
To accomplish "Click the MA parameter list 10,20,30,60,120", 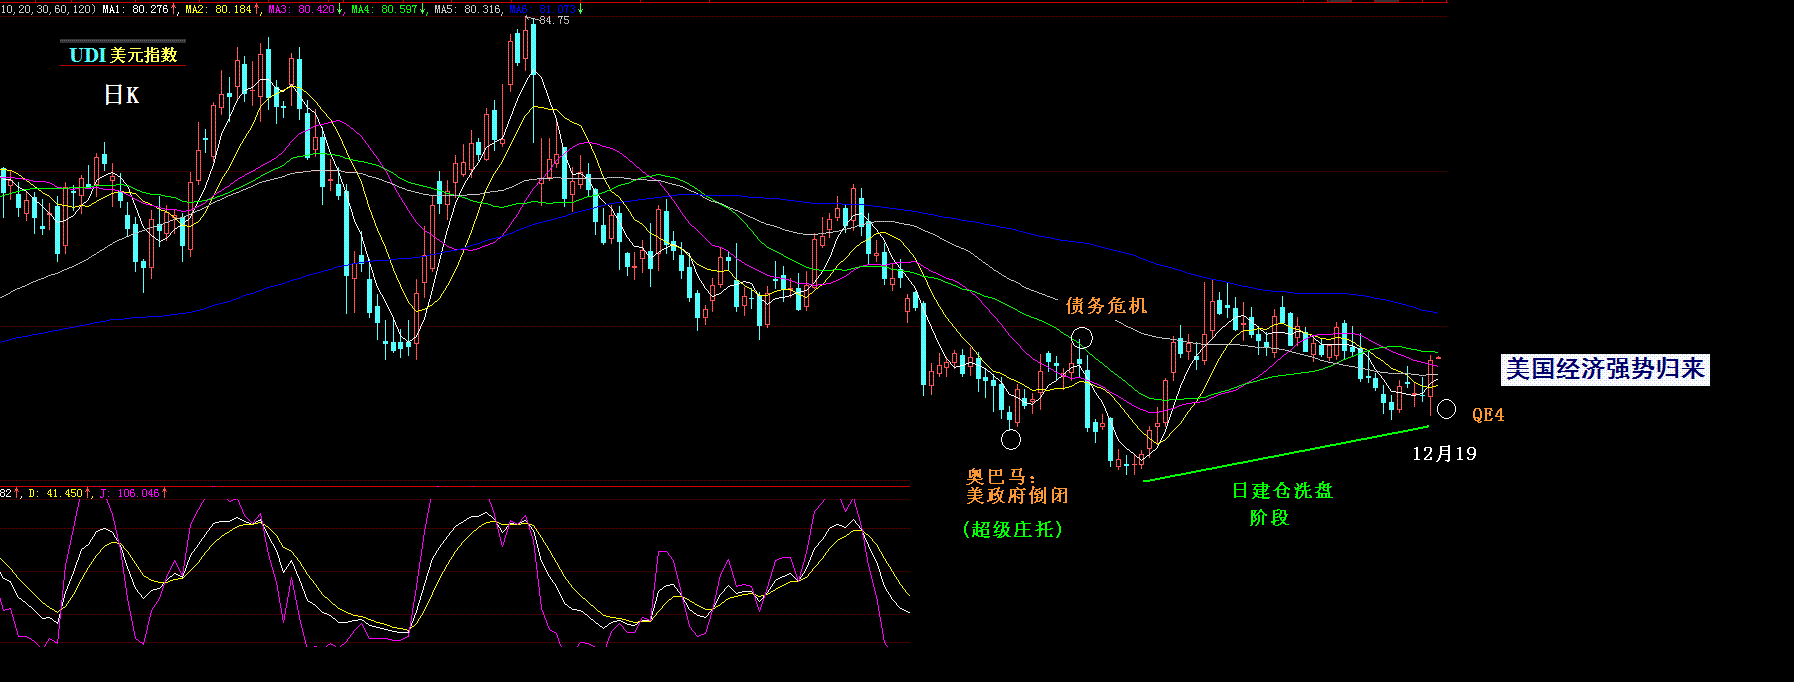I will 48,9.
